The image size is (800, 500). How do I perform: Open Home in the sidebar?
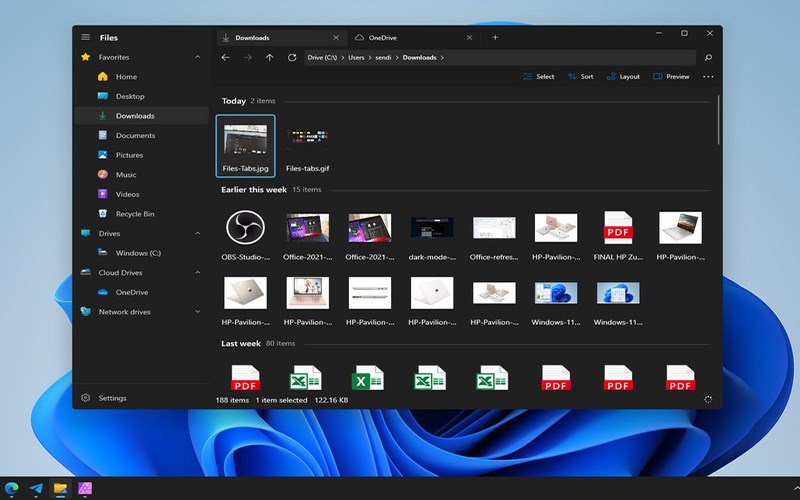pos(141,77)
